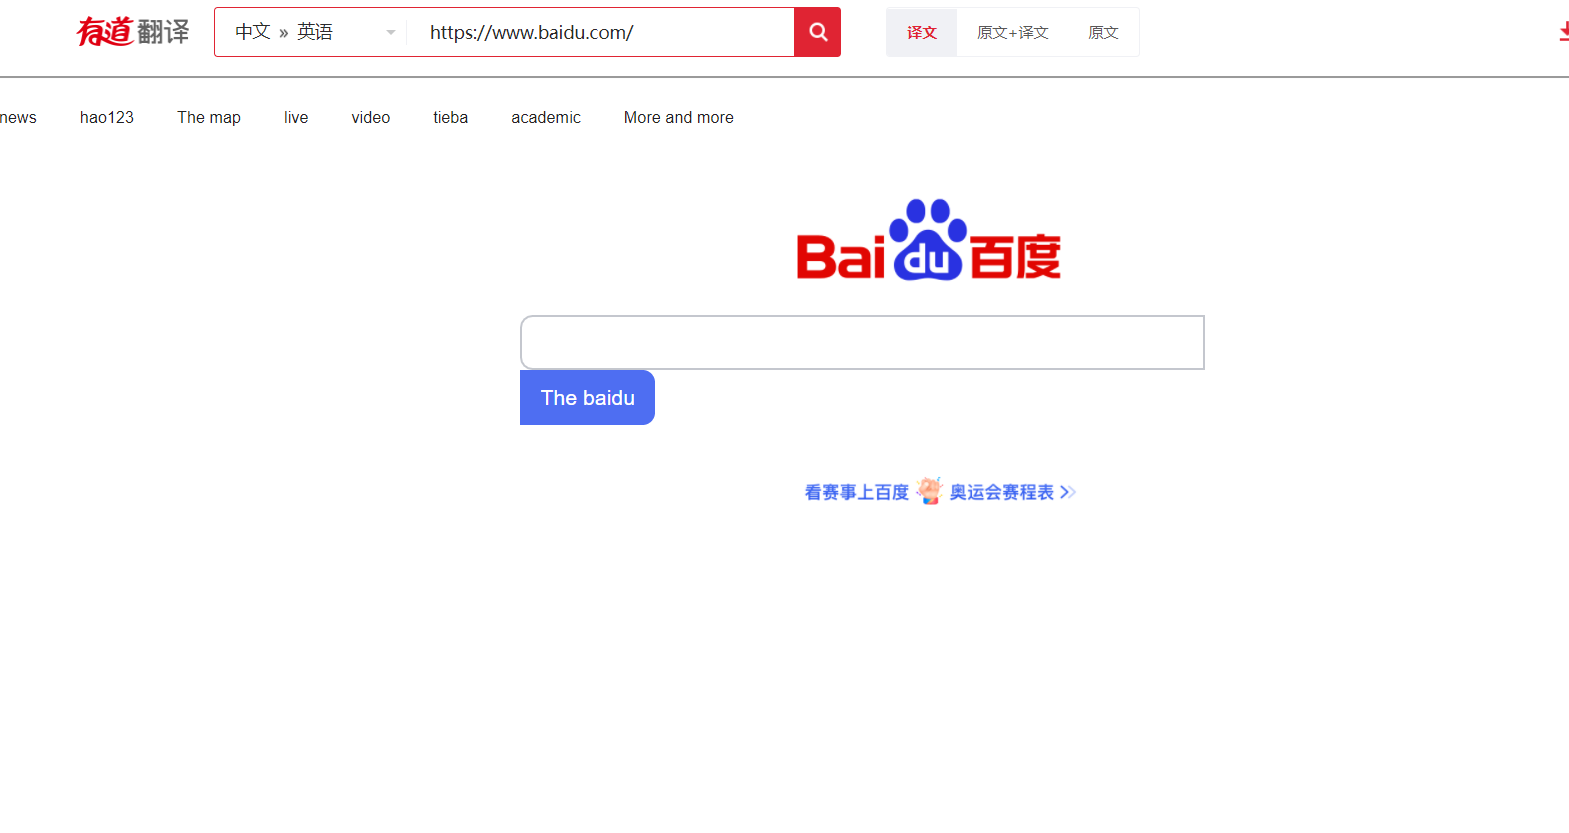1569x833 pixels.
Task: Open the hao123 link
Action: point(107,117)
